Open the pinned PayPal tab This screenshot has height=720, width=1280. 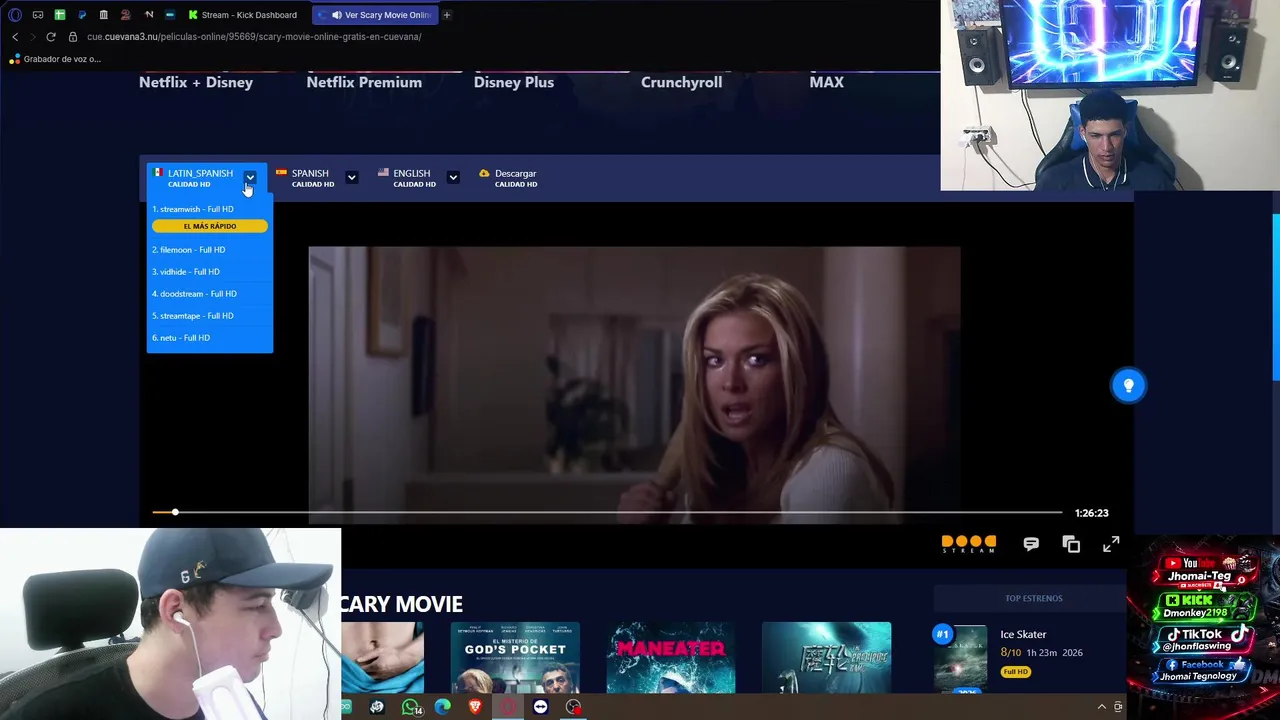(x=82, y=15)
